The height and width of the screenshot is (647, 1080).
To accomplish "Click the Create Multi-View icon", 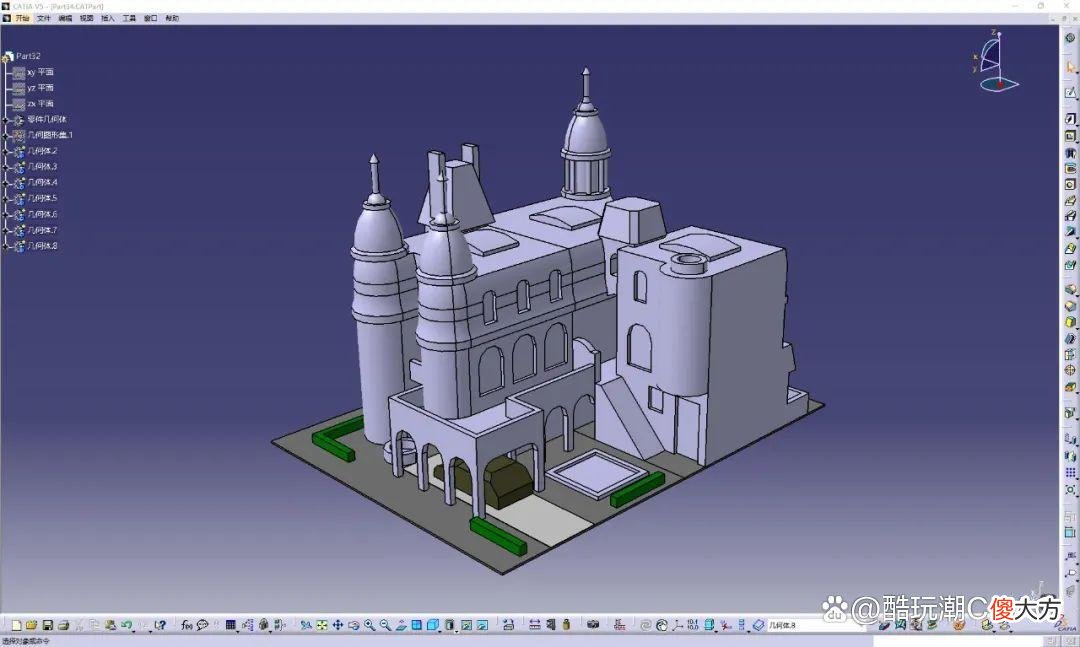I will [417, 625].
